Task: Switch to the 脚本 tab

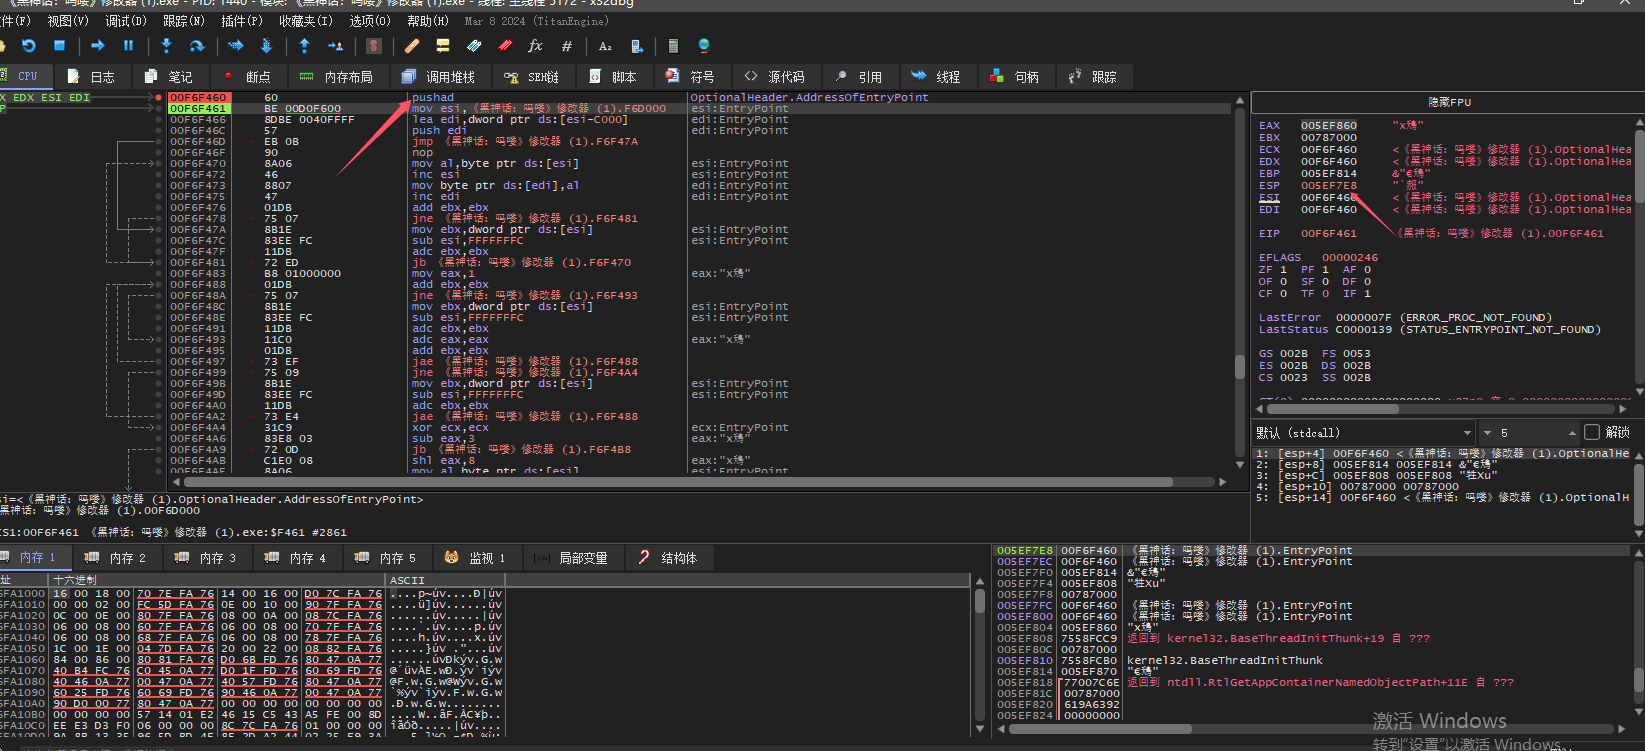Action: tap(613, 77)
